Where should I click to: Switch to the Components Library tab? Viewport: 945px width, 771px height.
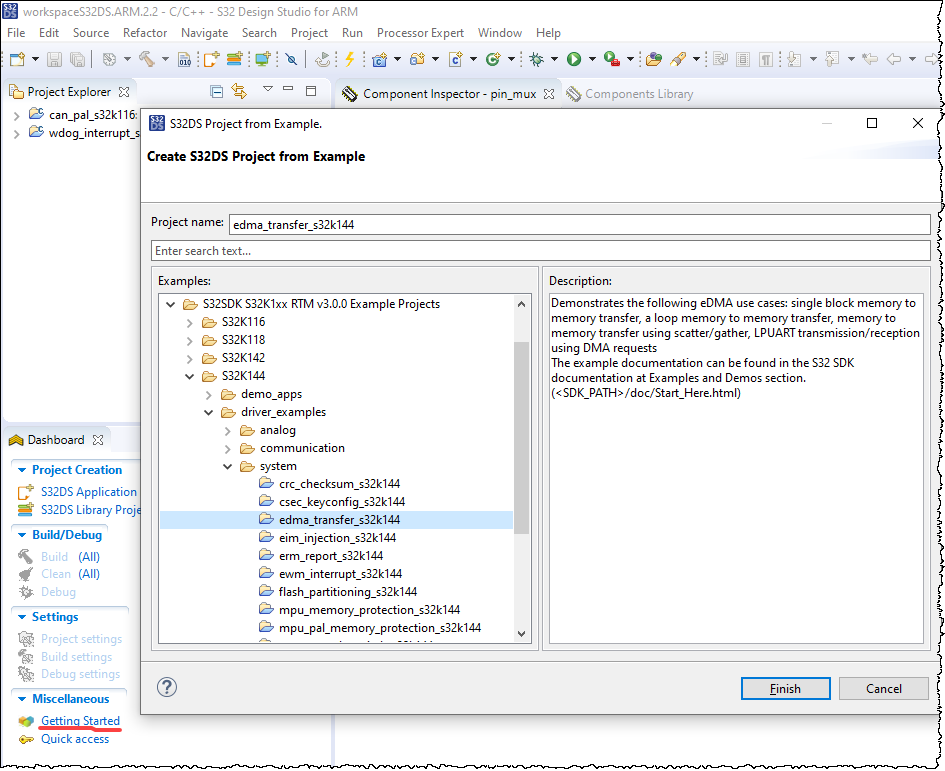pos(630,93)
